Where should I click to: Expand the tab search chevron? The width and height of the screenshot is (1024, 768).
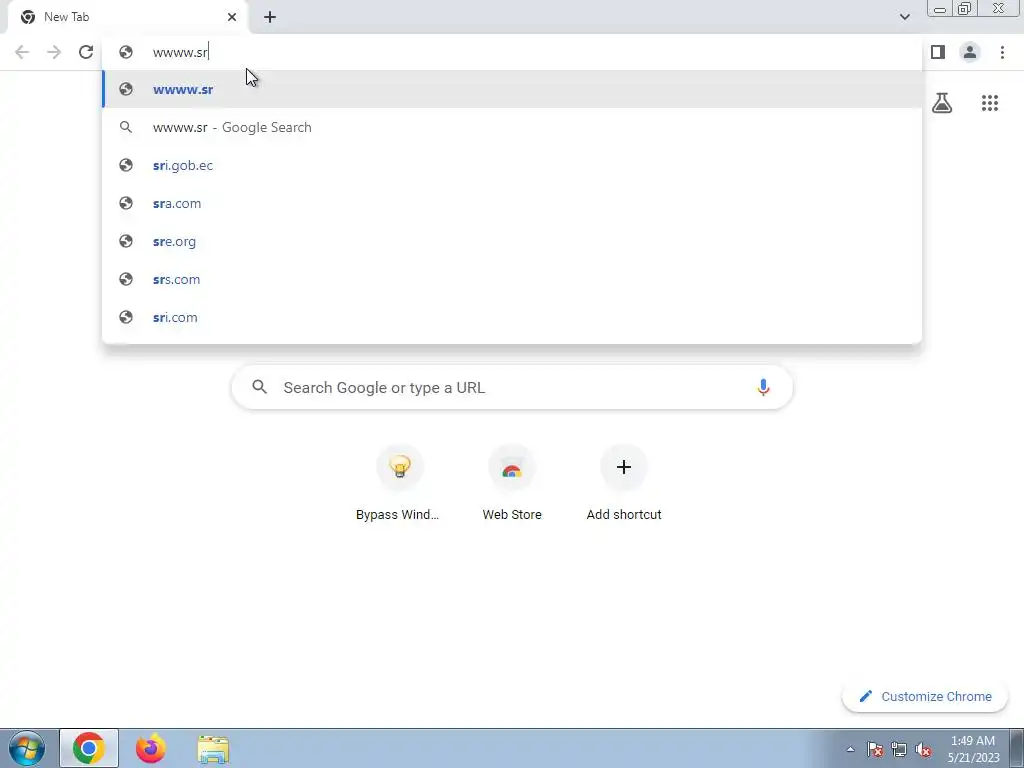(904, 17)
